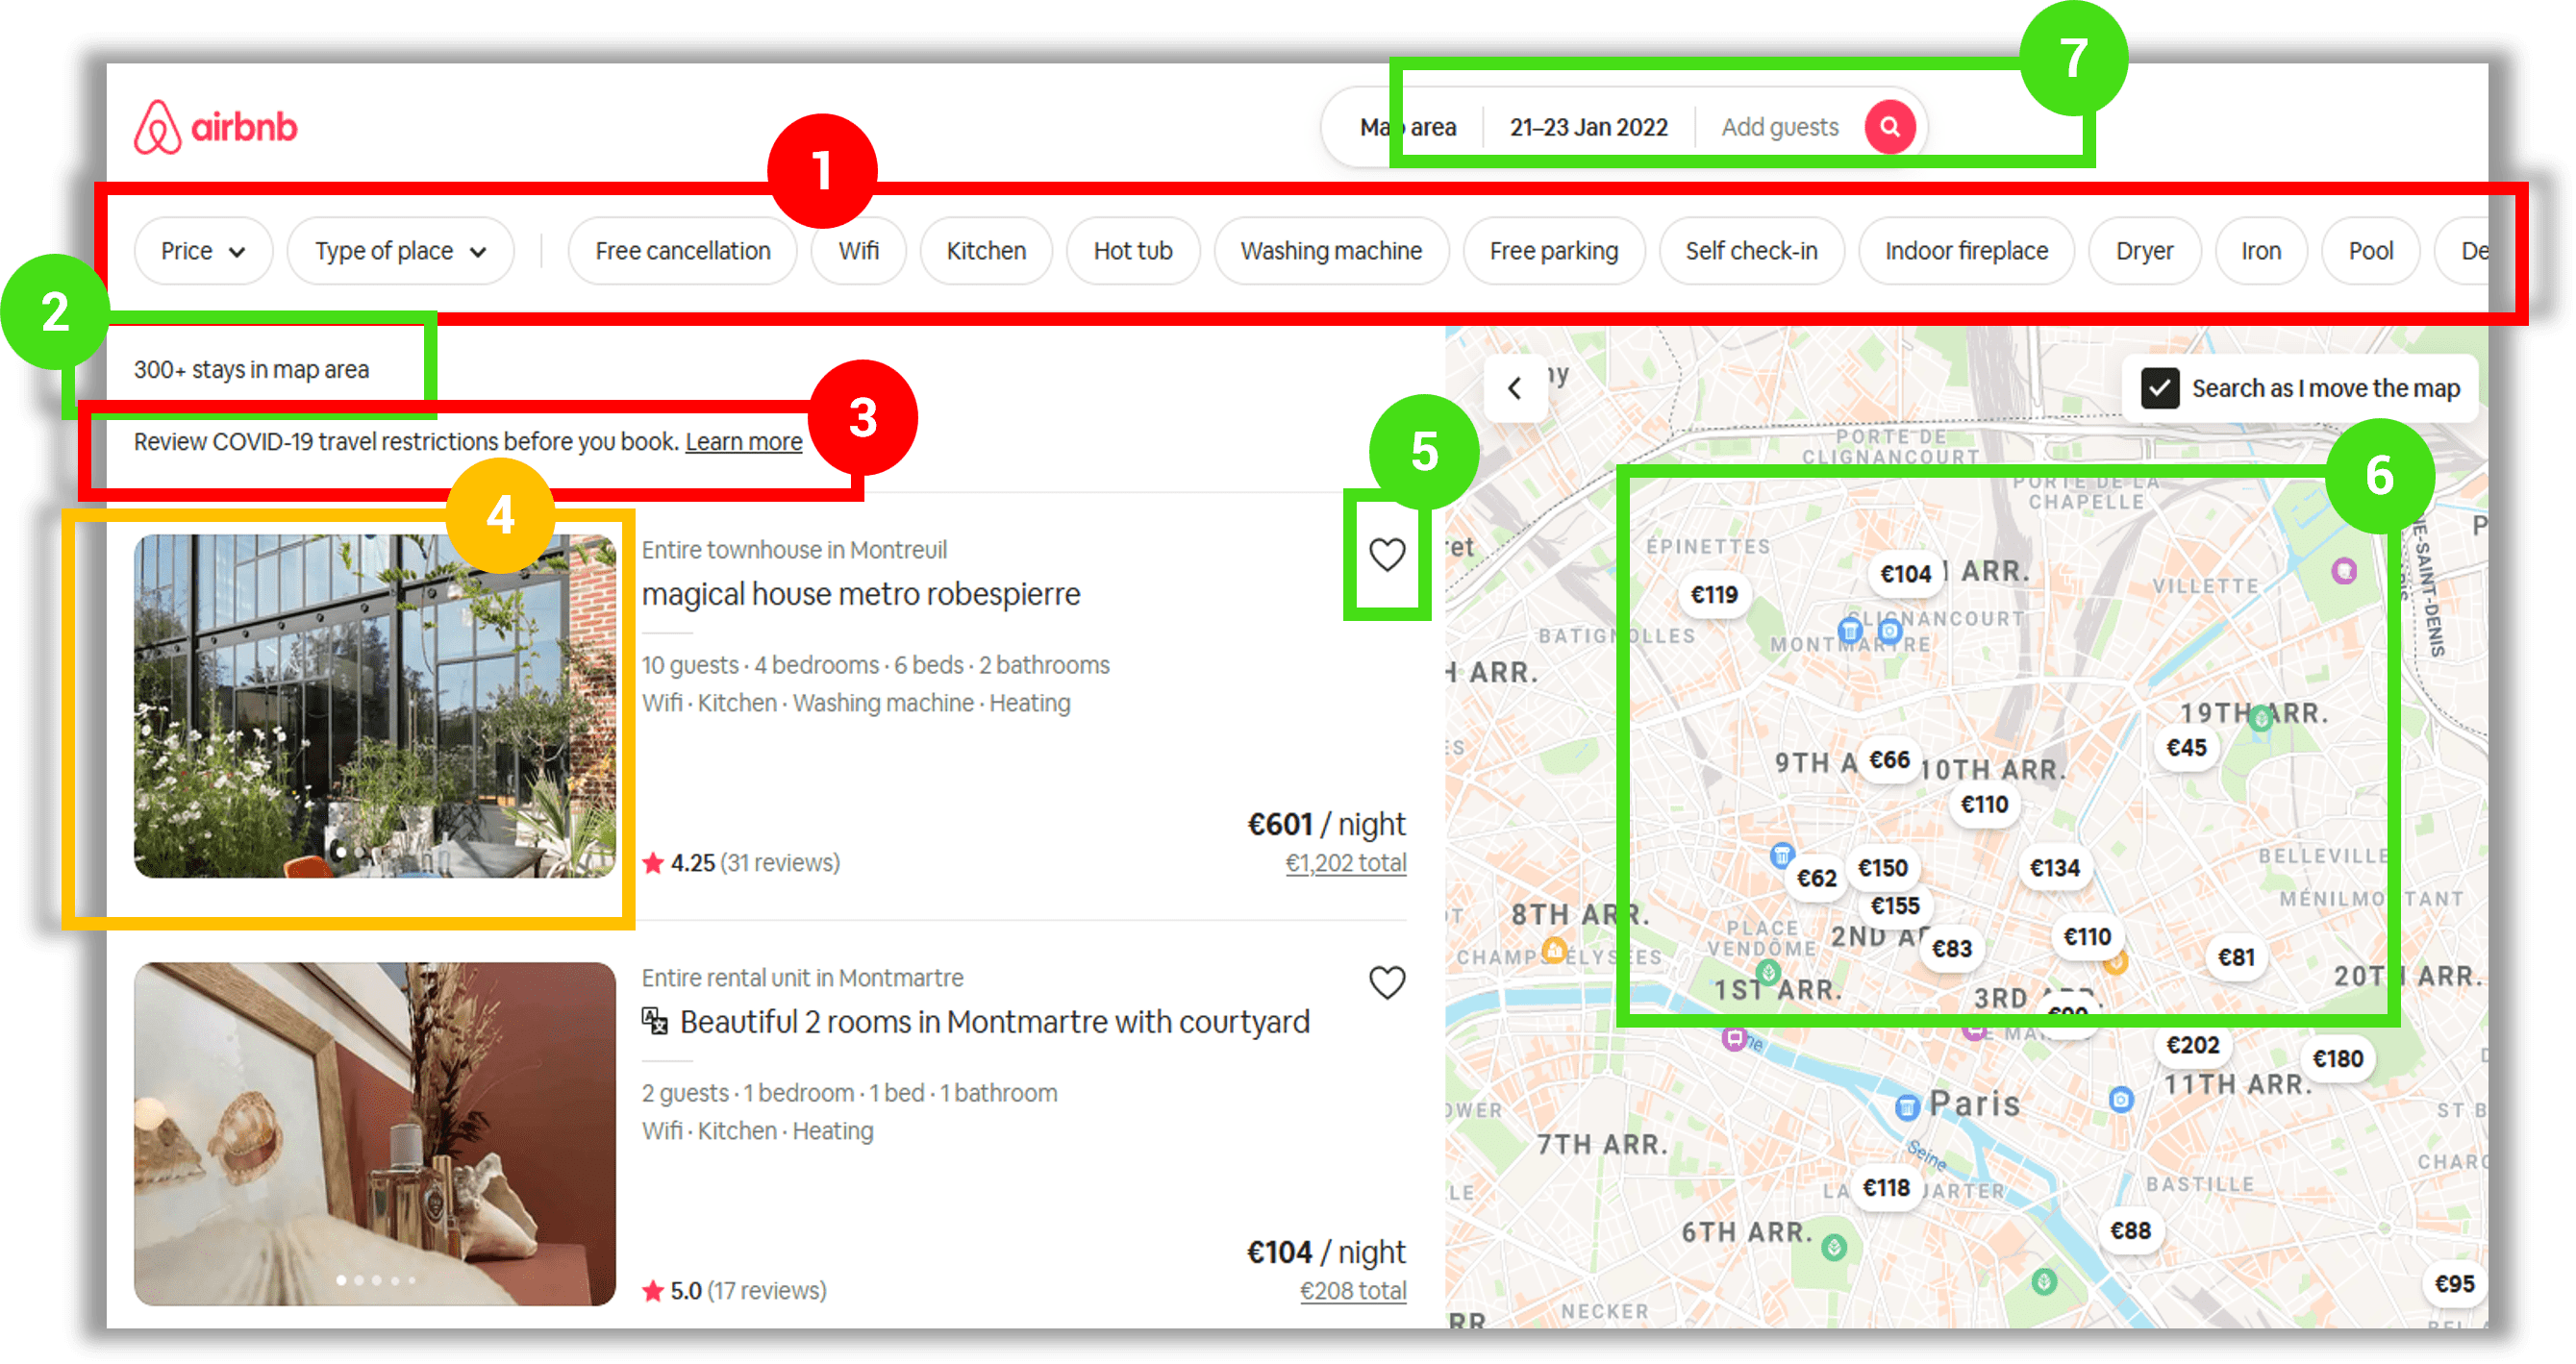Open the COVID-19 Learn more link
Viewport: 2576px width, 1364px height.
[744, 441]
